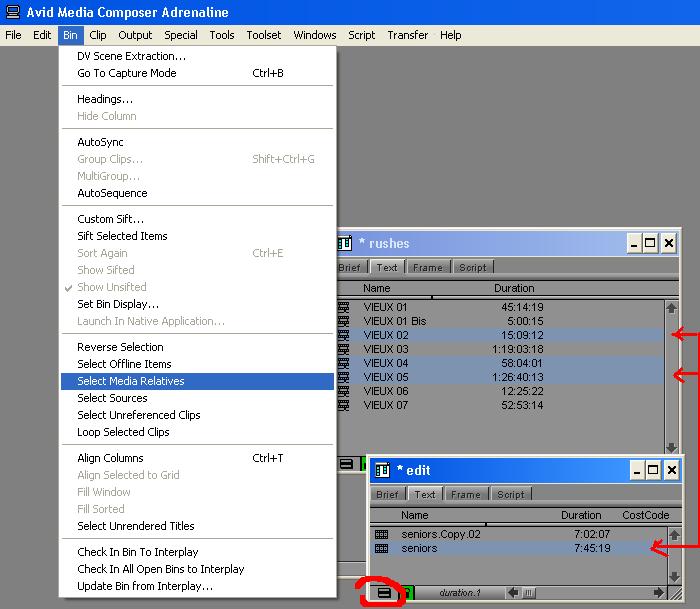Choose Select Sources from the Bin menu
700x609 pixels.
pyautogui.click(x=197, y=398)
